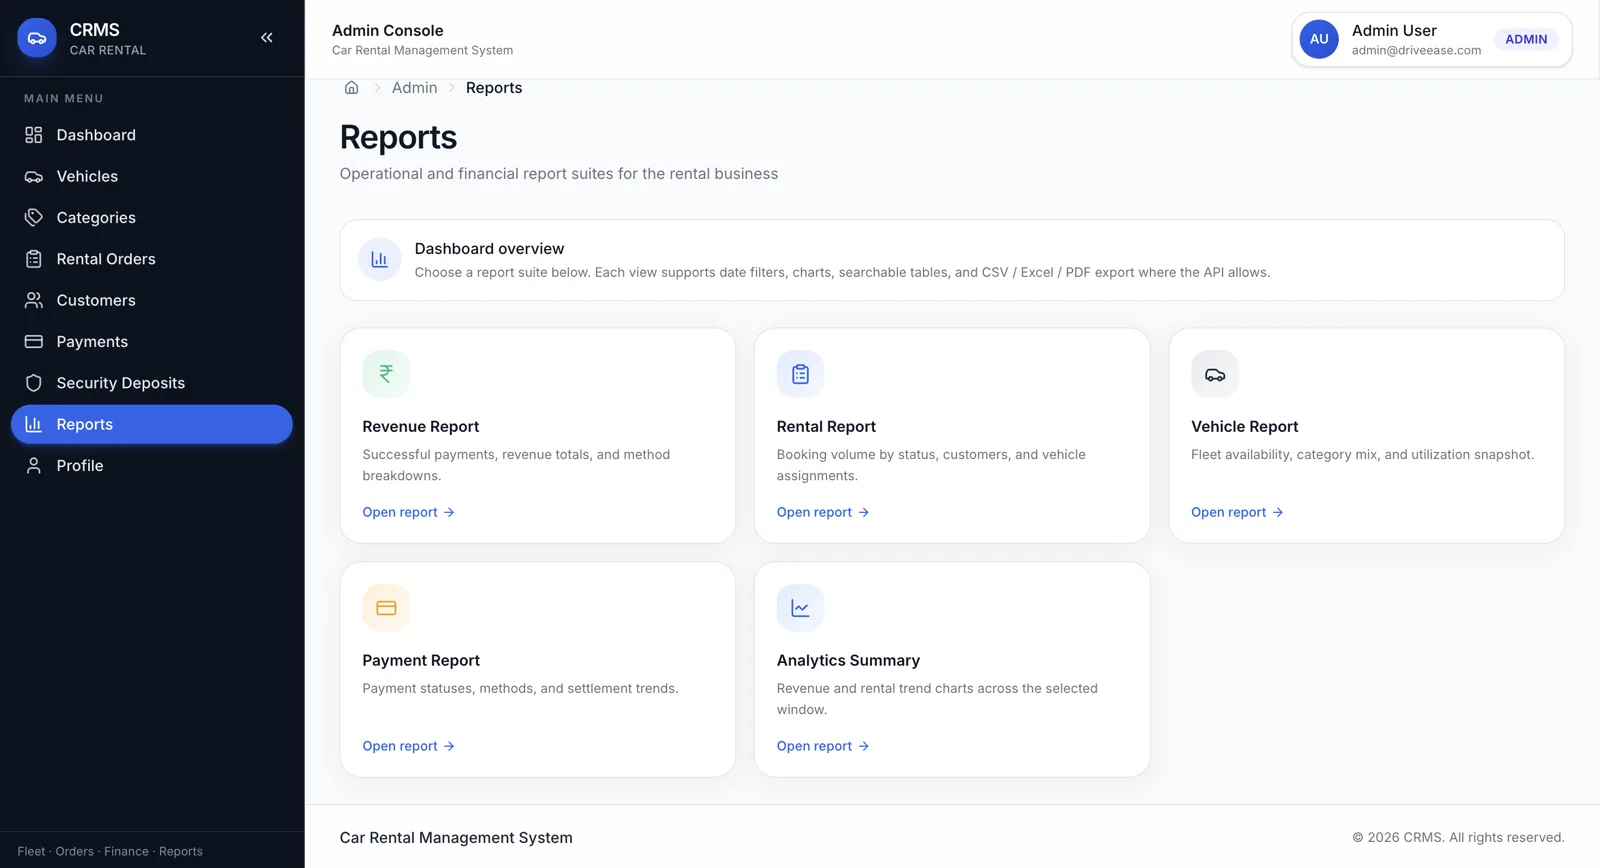This screenshot has height=868, width=1600.
Task: Click the Dashboard overview bar chart icon
Action: (380, 260)
